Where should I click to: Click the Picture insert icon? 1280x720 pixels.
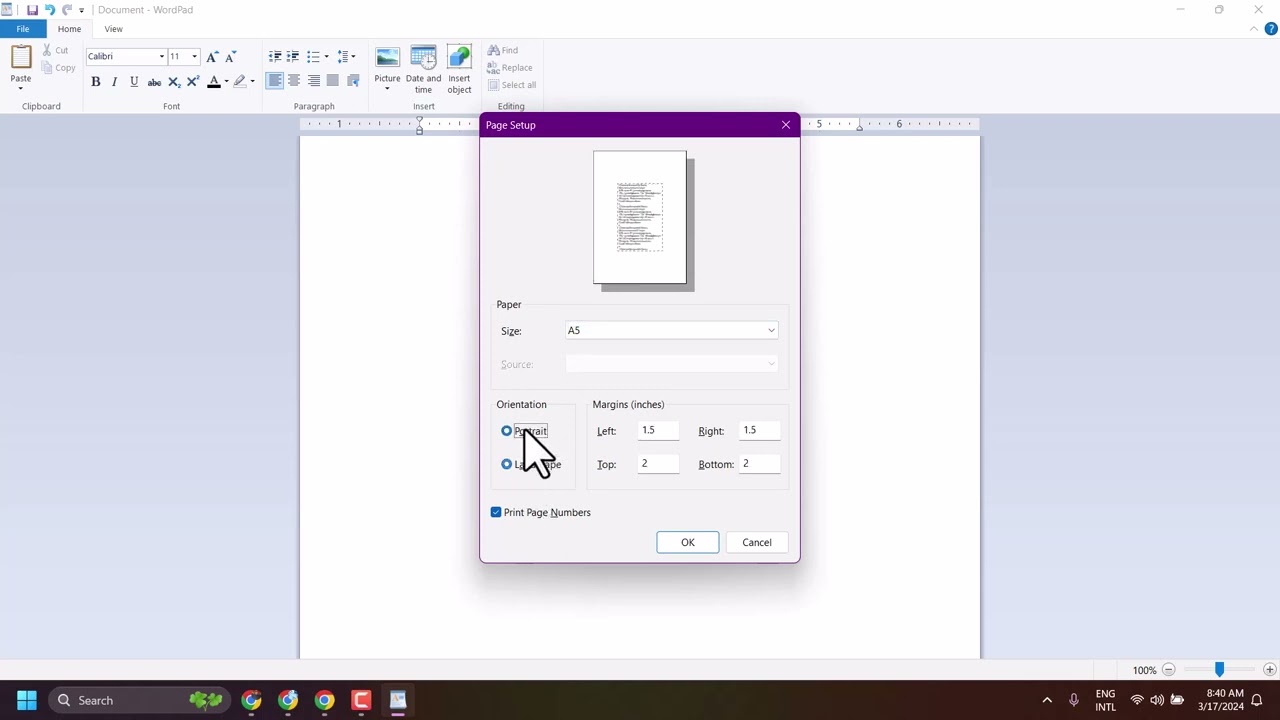[387, 58]
